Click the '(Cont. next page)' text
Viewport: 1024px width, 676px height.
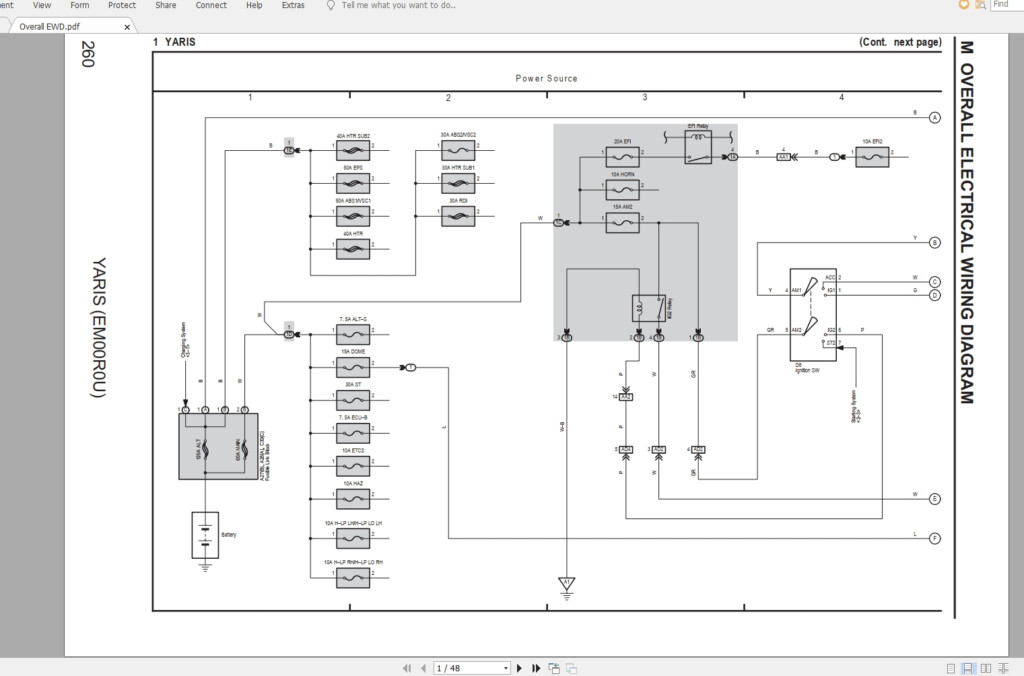click(x=901, y=42)
